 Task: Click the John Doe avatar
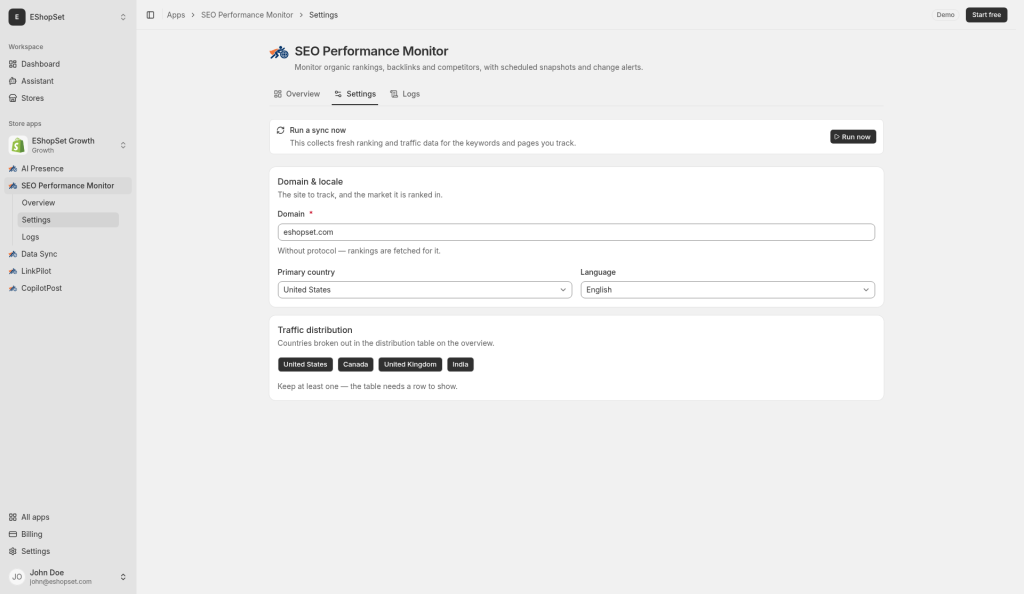point(17,576)
